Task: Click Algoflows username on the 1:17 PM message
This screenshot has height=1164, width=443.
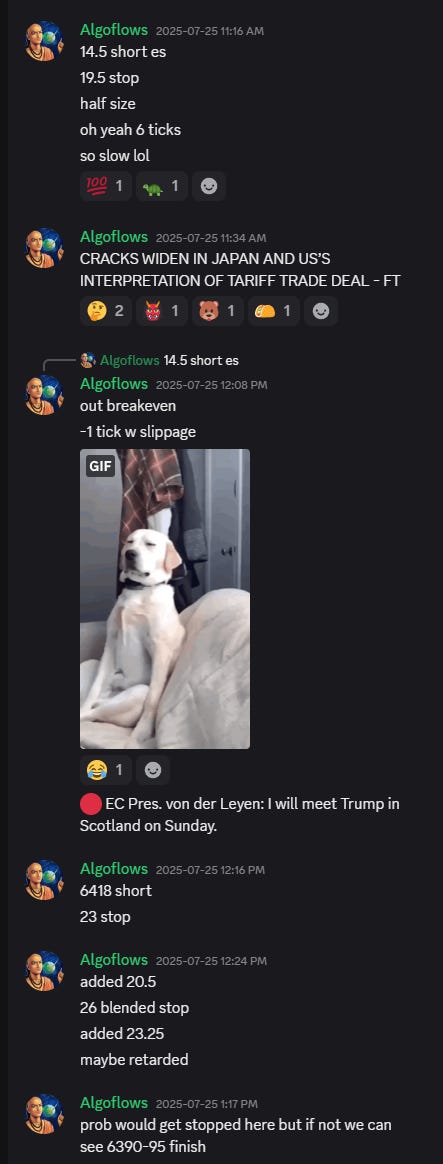Action: [114, 1103]
